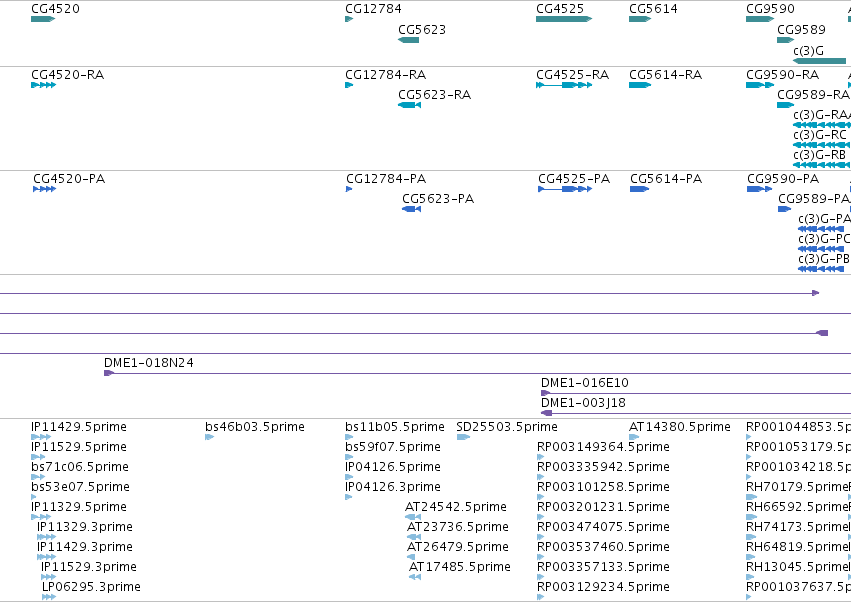The image size is (851, 602).
Task: Click the bs53e07.5prime EST label
Action: coord(80,487)
